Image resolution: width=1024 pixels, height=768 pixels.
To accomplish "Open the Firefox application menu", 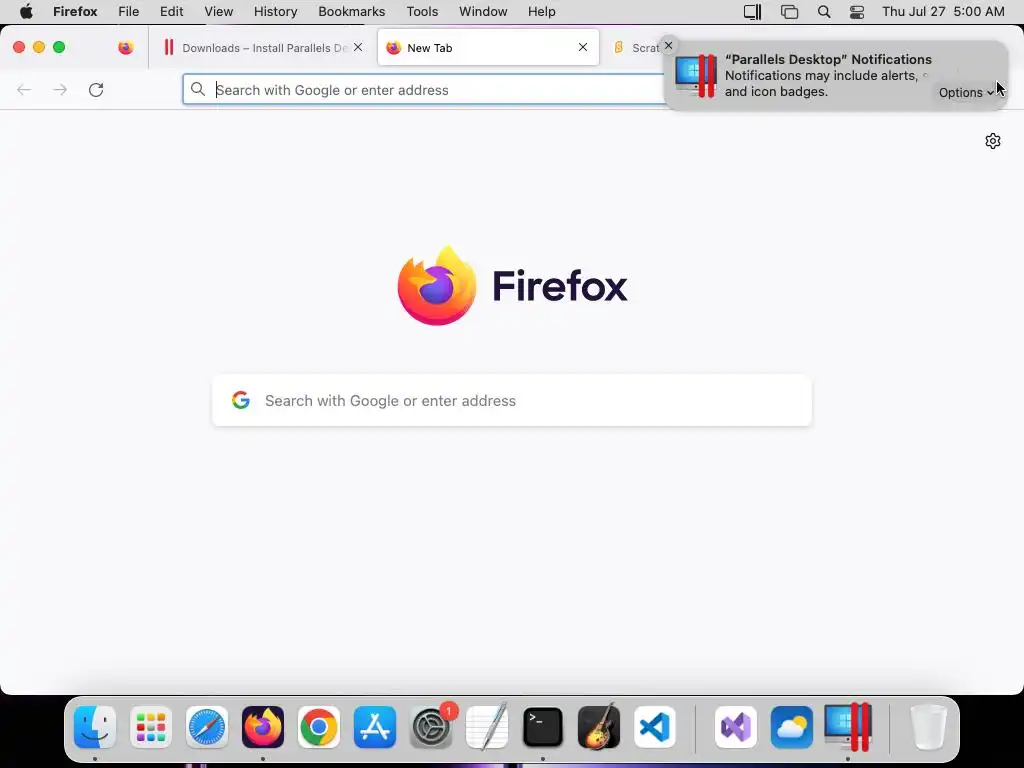I will click(x=75, y=12).
